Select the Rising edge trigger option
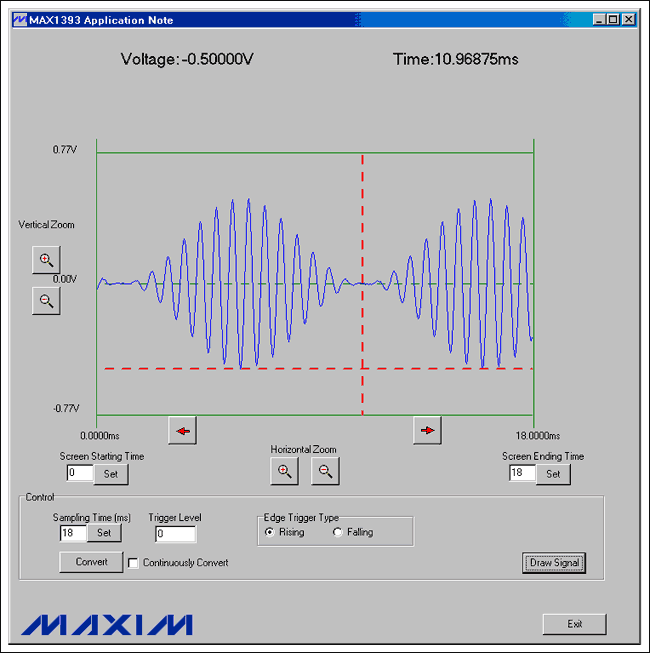Viewport: 650px width, 653px height. pyautogui.click(x=269, y=532)
